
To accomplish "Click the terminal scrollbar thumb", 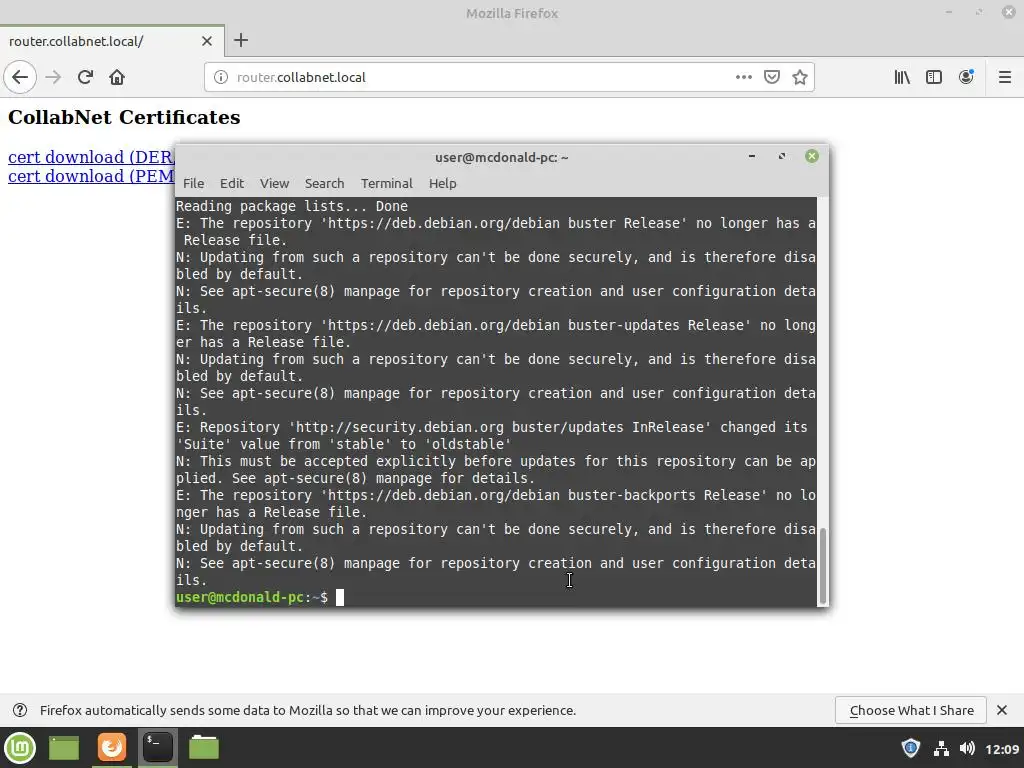I will click(x=823, y=566).
